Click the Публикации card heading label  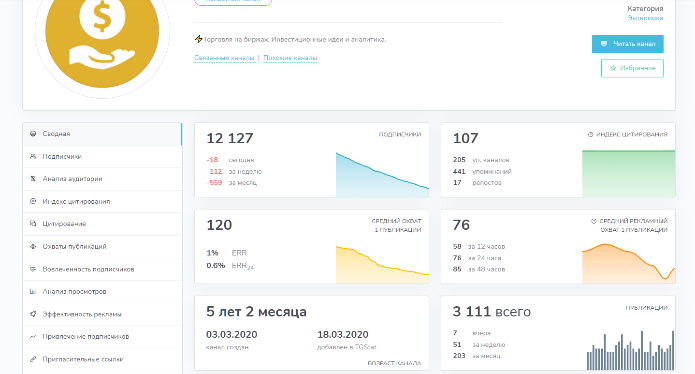click(x=646, y=308)
